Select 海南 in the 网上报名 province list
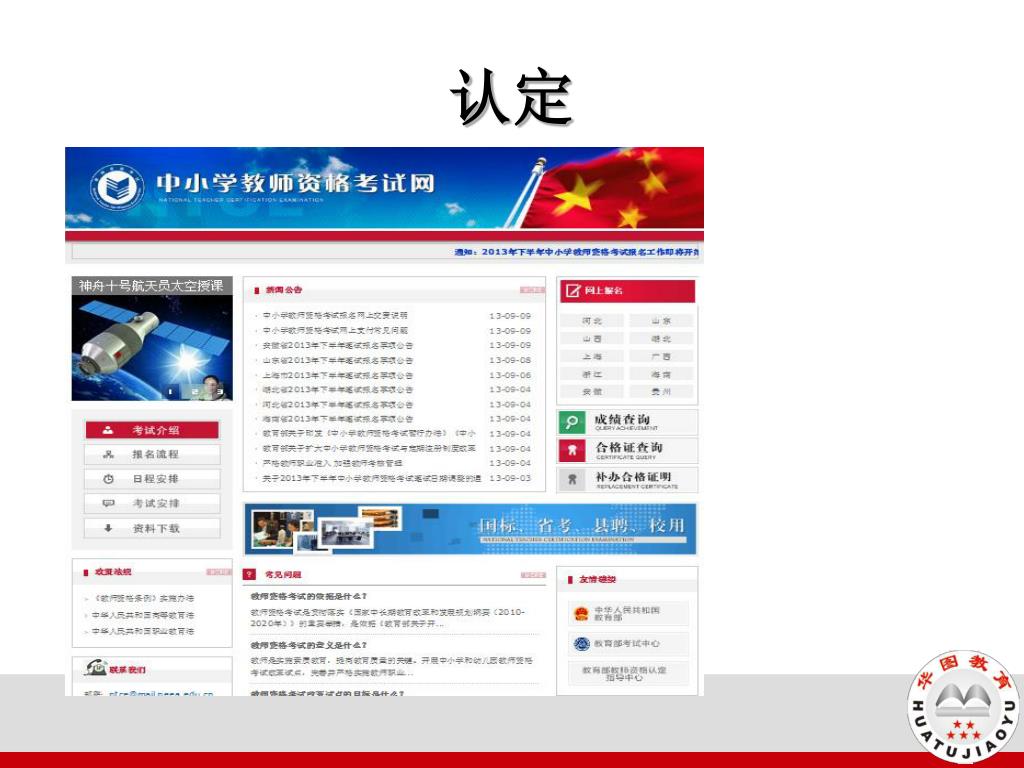 661,374
